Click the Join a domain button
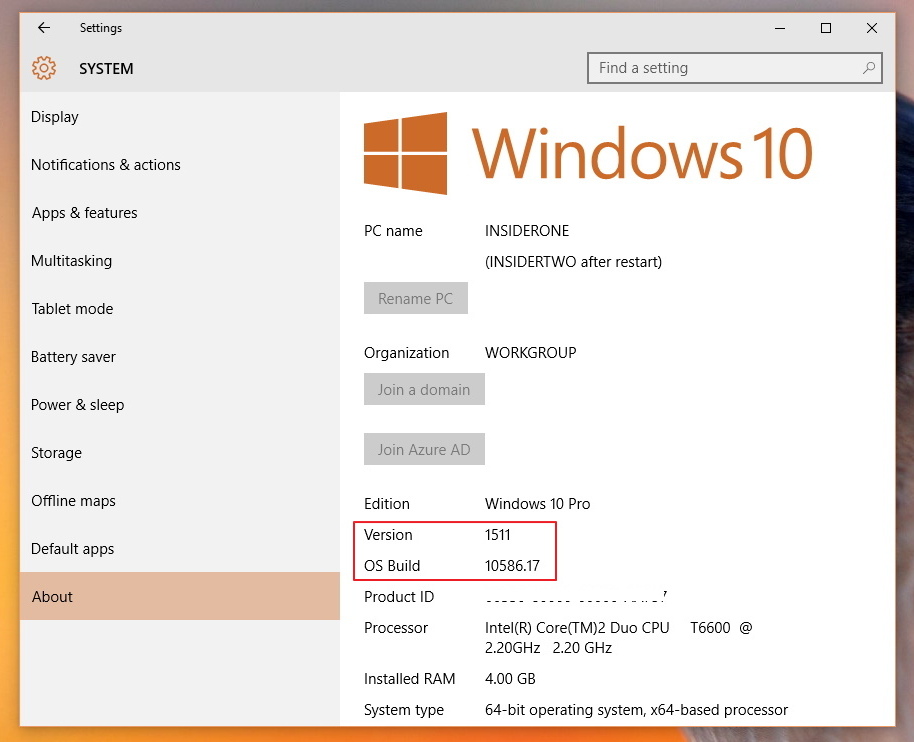 (x=424, y=389)
